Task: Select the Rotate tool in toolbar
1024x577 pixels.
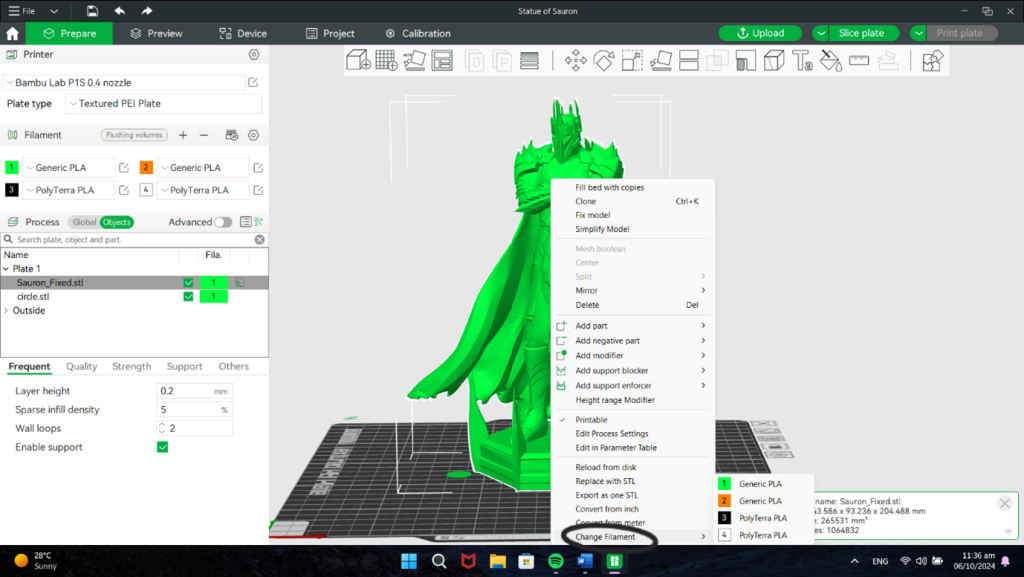Action: (x=604, y=61)
